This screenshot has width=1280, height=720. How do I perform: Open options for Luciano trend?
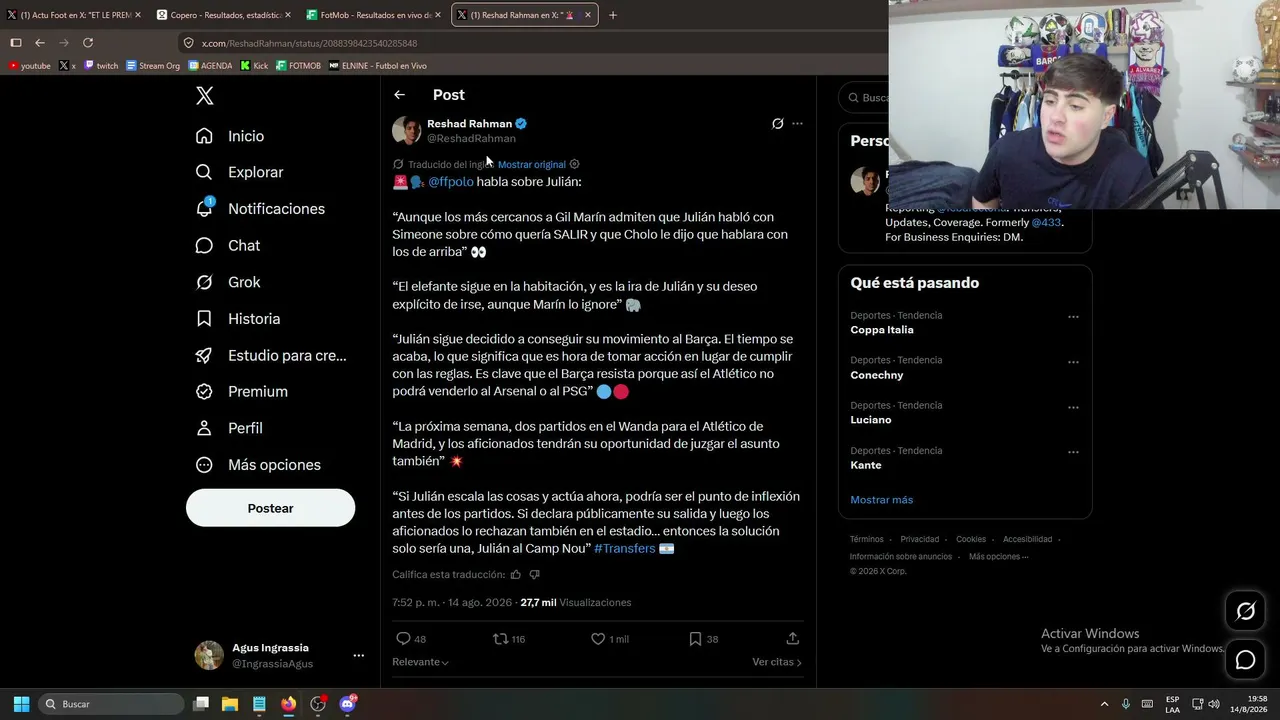point(1073,407)
